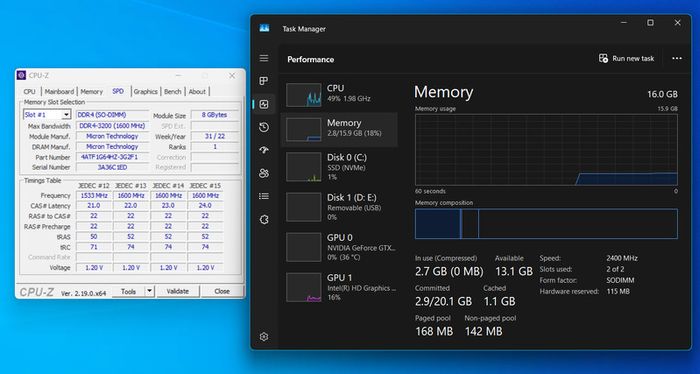Click the Module Manuf. Micron Technology field
Viewport: 700px width, 374px height.
click(112, 136)
